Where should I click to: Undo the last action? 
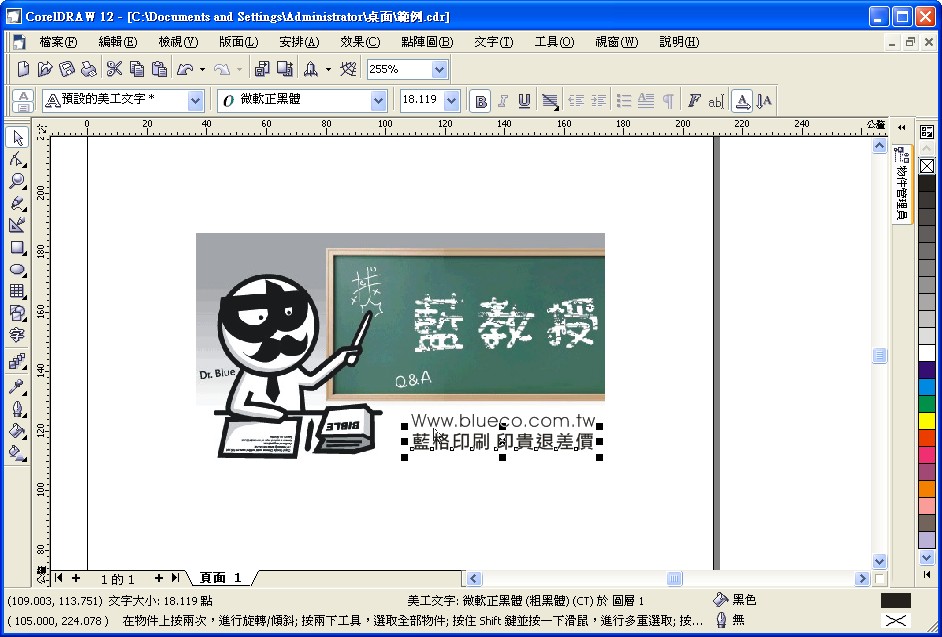185,69
